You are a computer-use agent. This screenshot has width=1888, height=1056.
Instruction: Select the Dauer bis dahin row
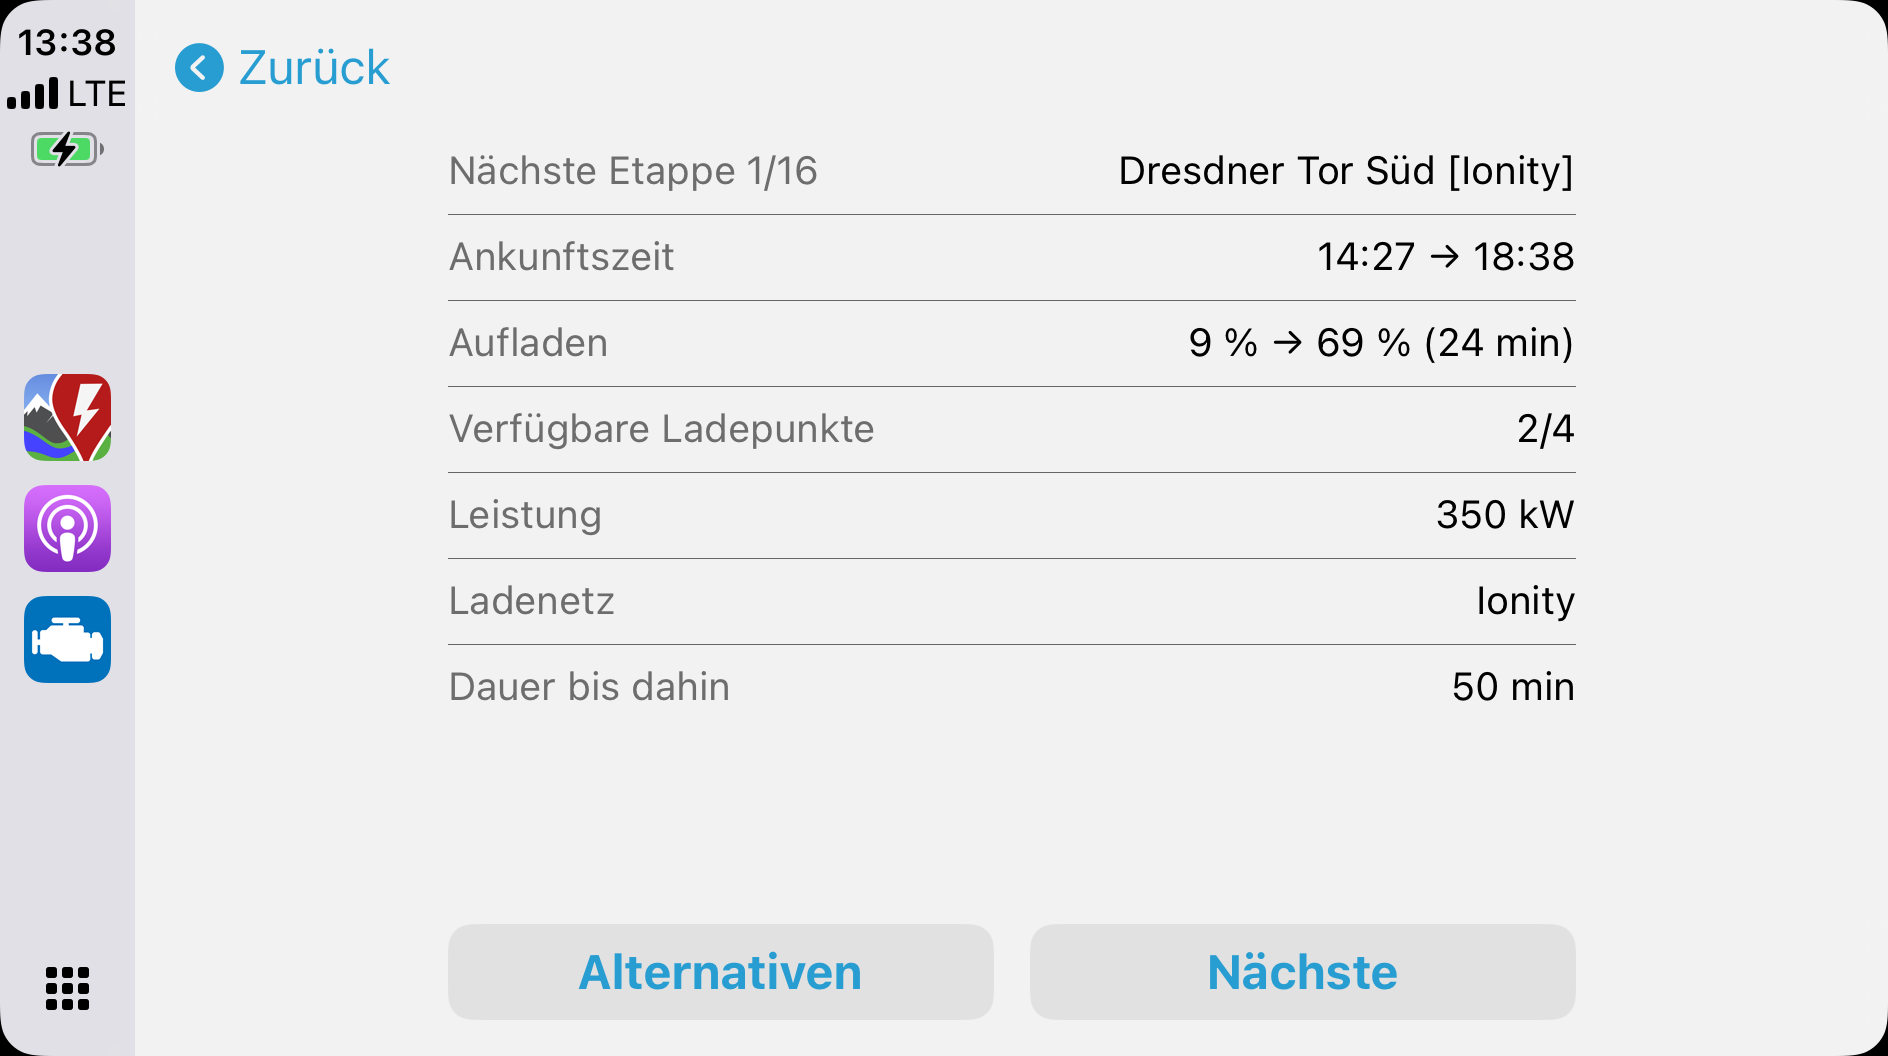(1011, 687)
